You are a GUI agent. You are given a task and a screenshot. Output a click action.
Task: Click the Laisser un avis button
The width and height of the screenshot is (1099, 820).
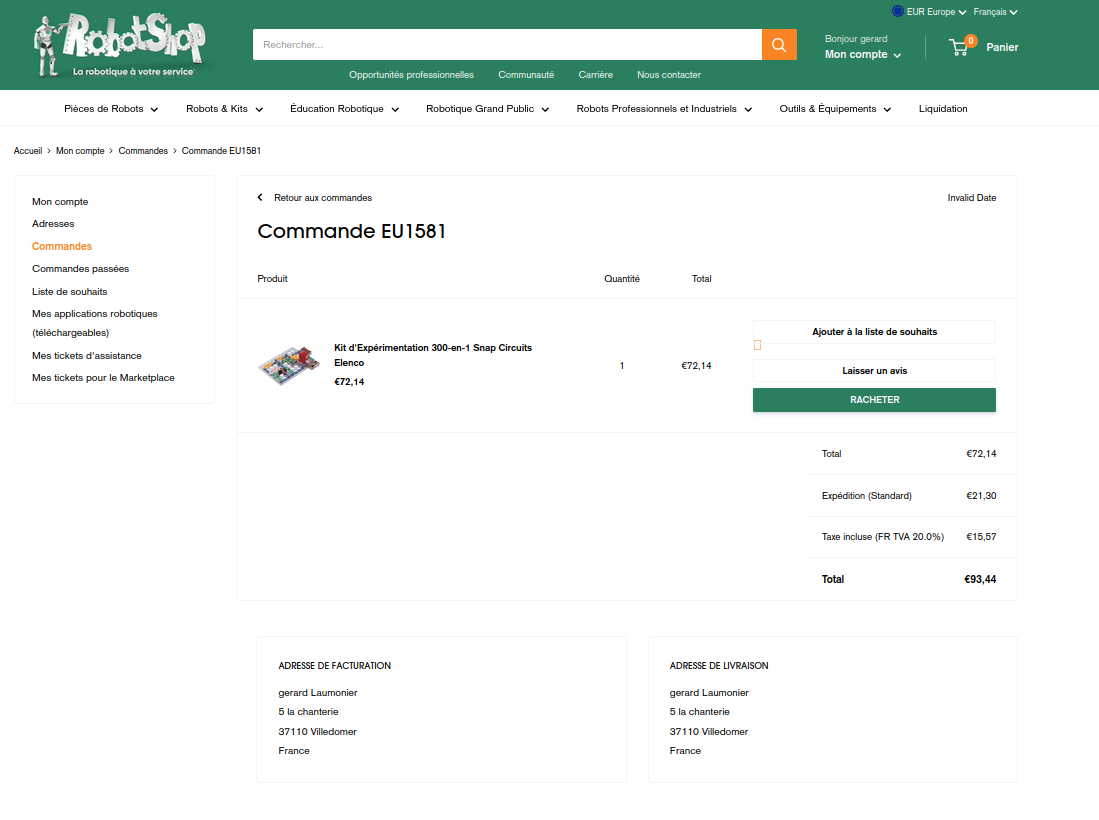point(874,371)
